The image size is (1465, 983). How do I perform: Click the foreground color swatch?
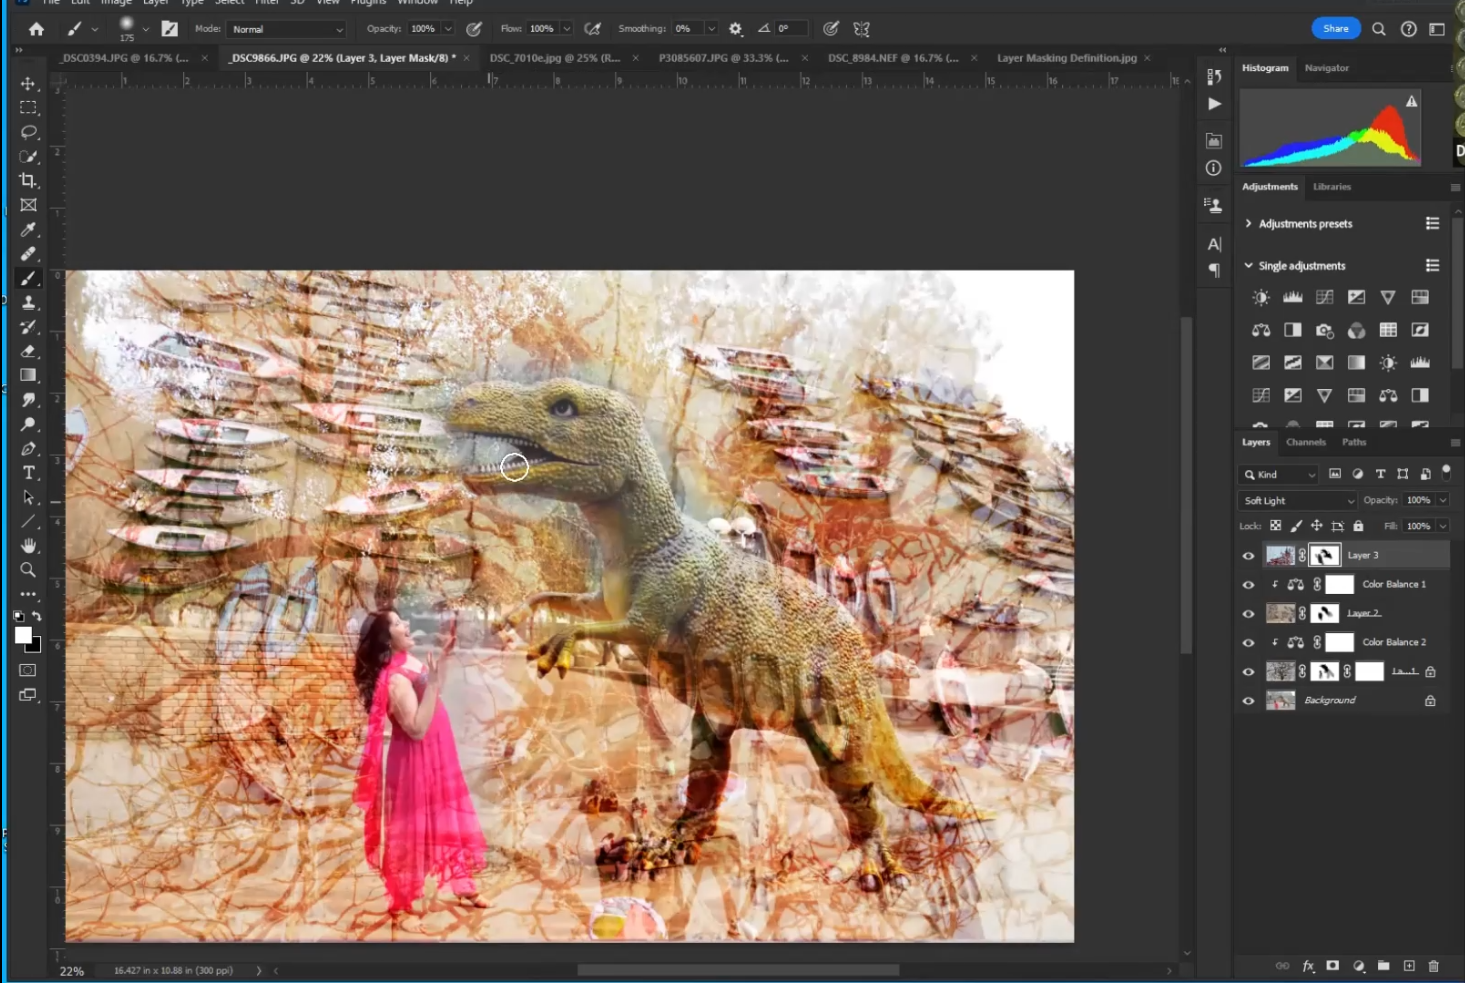click(x=23, y=636)
